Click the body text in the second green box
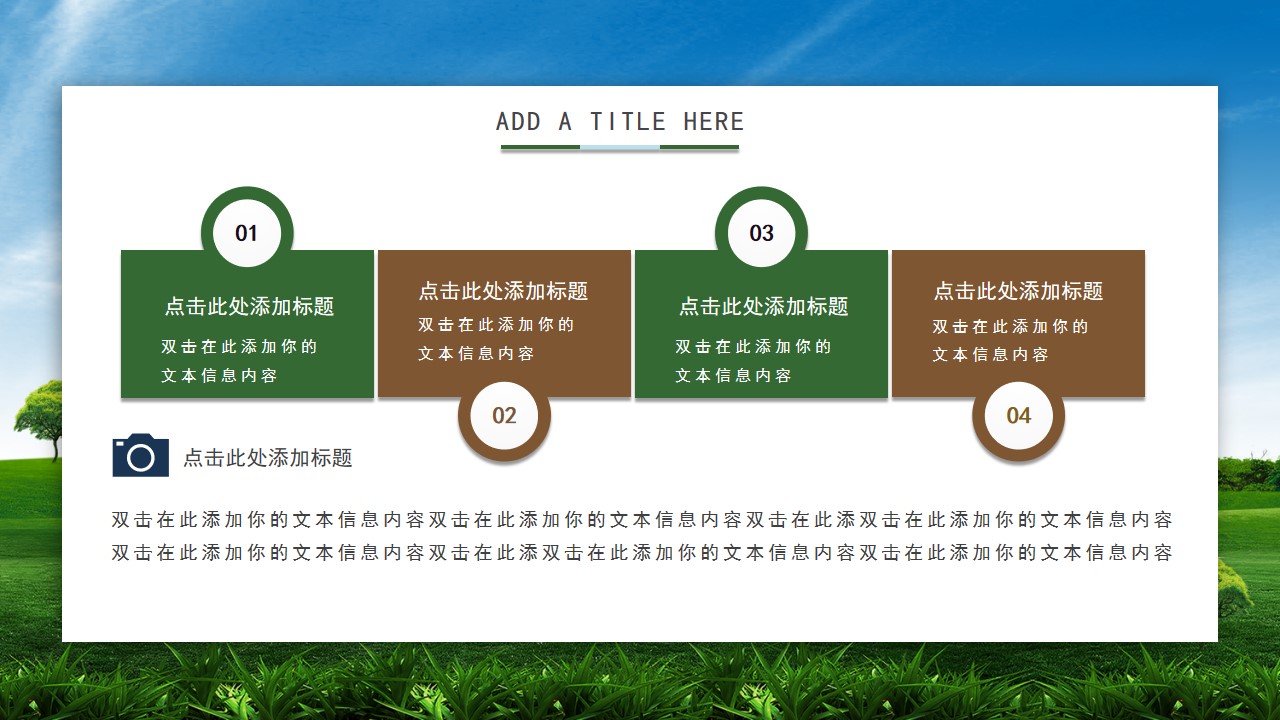 753,361
